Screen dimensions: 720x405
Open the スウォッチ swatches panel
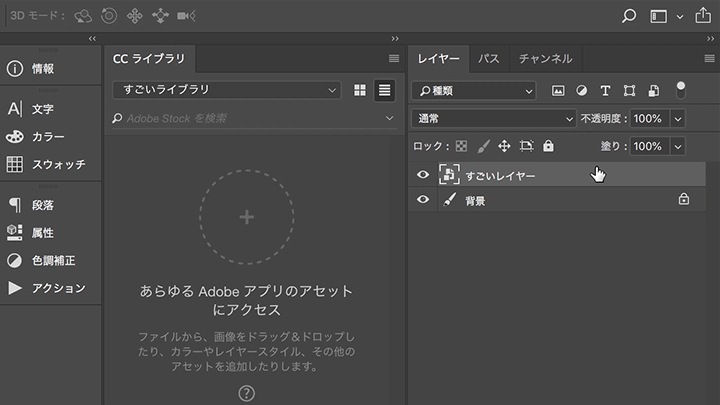pyautogui.click(x=58, y=164)
